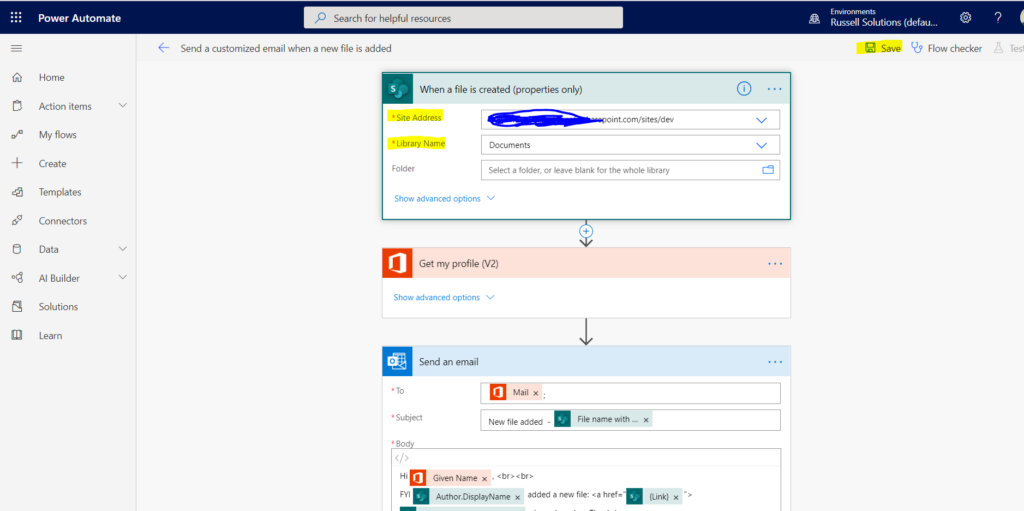This screenshot has height=511, width=1024.
Task: Click the Create plus icon
Action: click(x=18, y=163)
